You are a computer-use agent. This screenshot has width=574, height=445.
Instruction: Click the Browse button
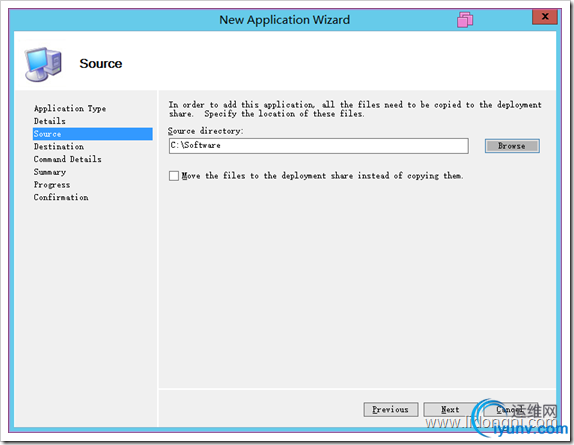pyautogui.click(x=512, y=146)
